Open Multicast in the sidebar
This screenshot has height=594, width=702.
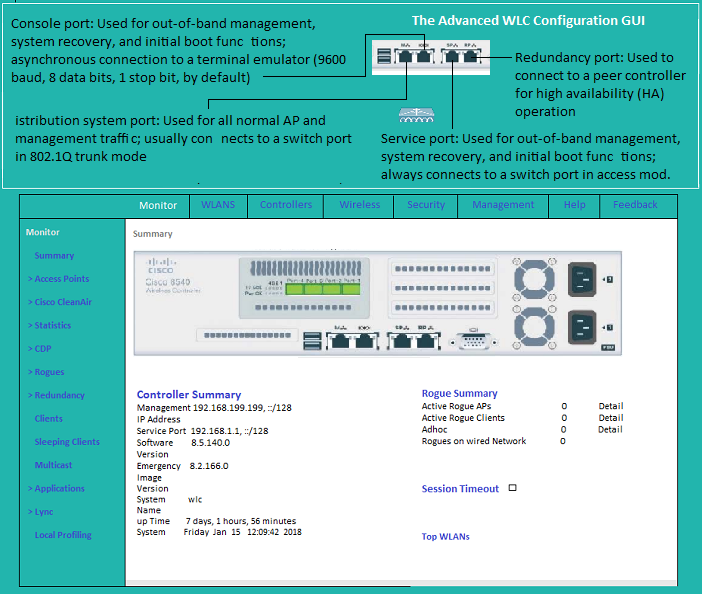pyautogui.click(x=53, y=465)
